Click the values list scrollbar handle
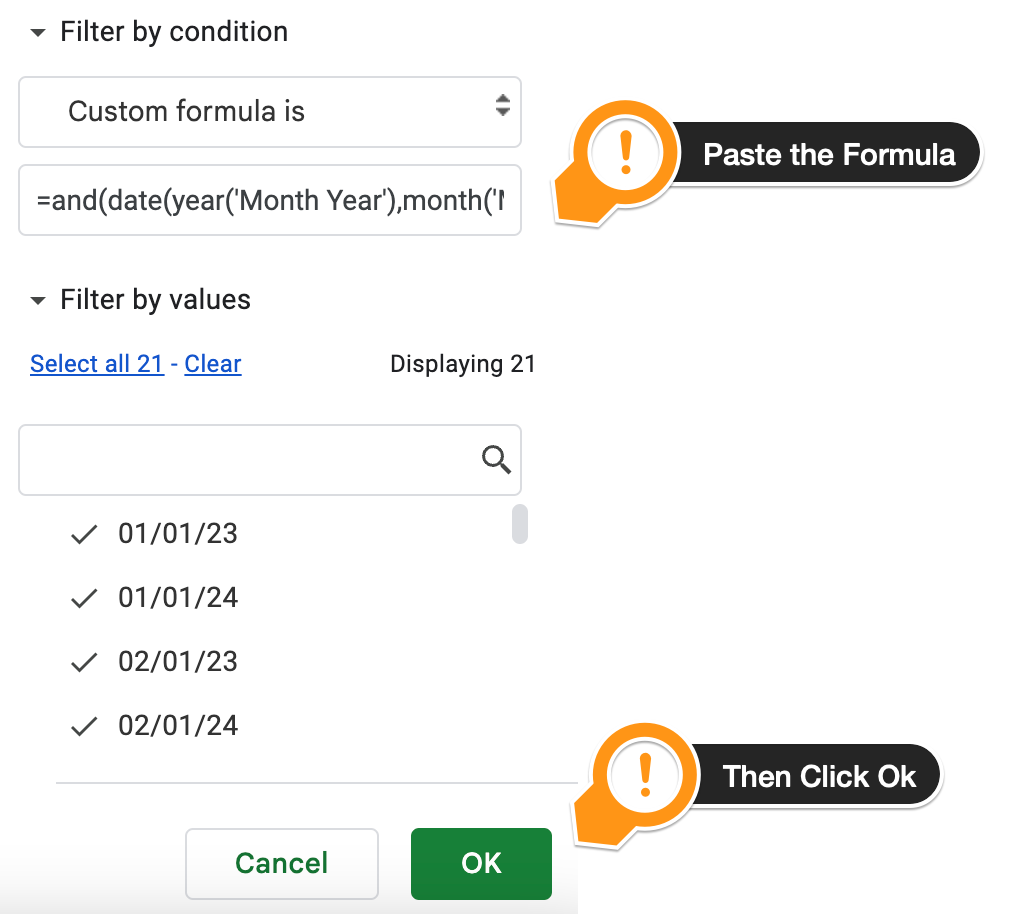 pos(520,524)
